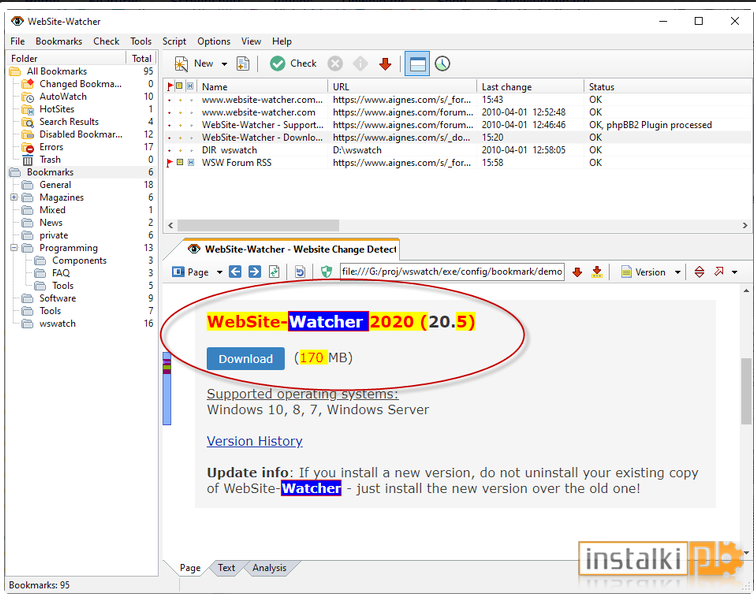Select the WebSite-Watcher Website Change Detect tab
This screenshot has height=596, width=756.
[x=292, y=249]
